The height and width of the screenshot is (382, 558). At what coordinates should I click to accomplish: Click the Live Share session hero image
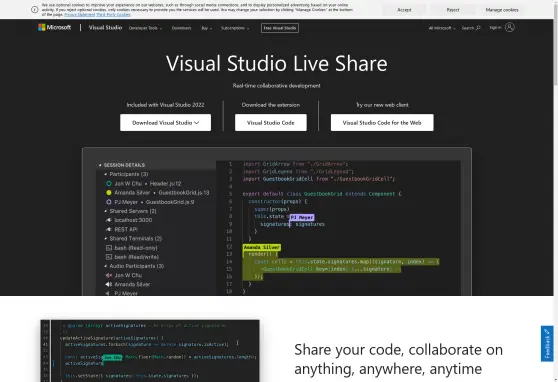click(277, 221)
